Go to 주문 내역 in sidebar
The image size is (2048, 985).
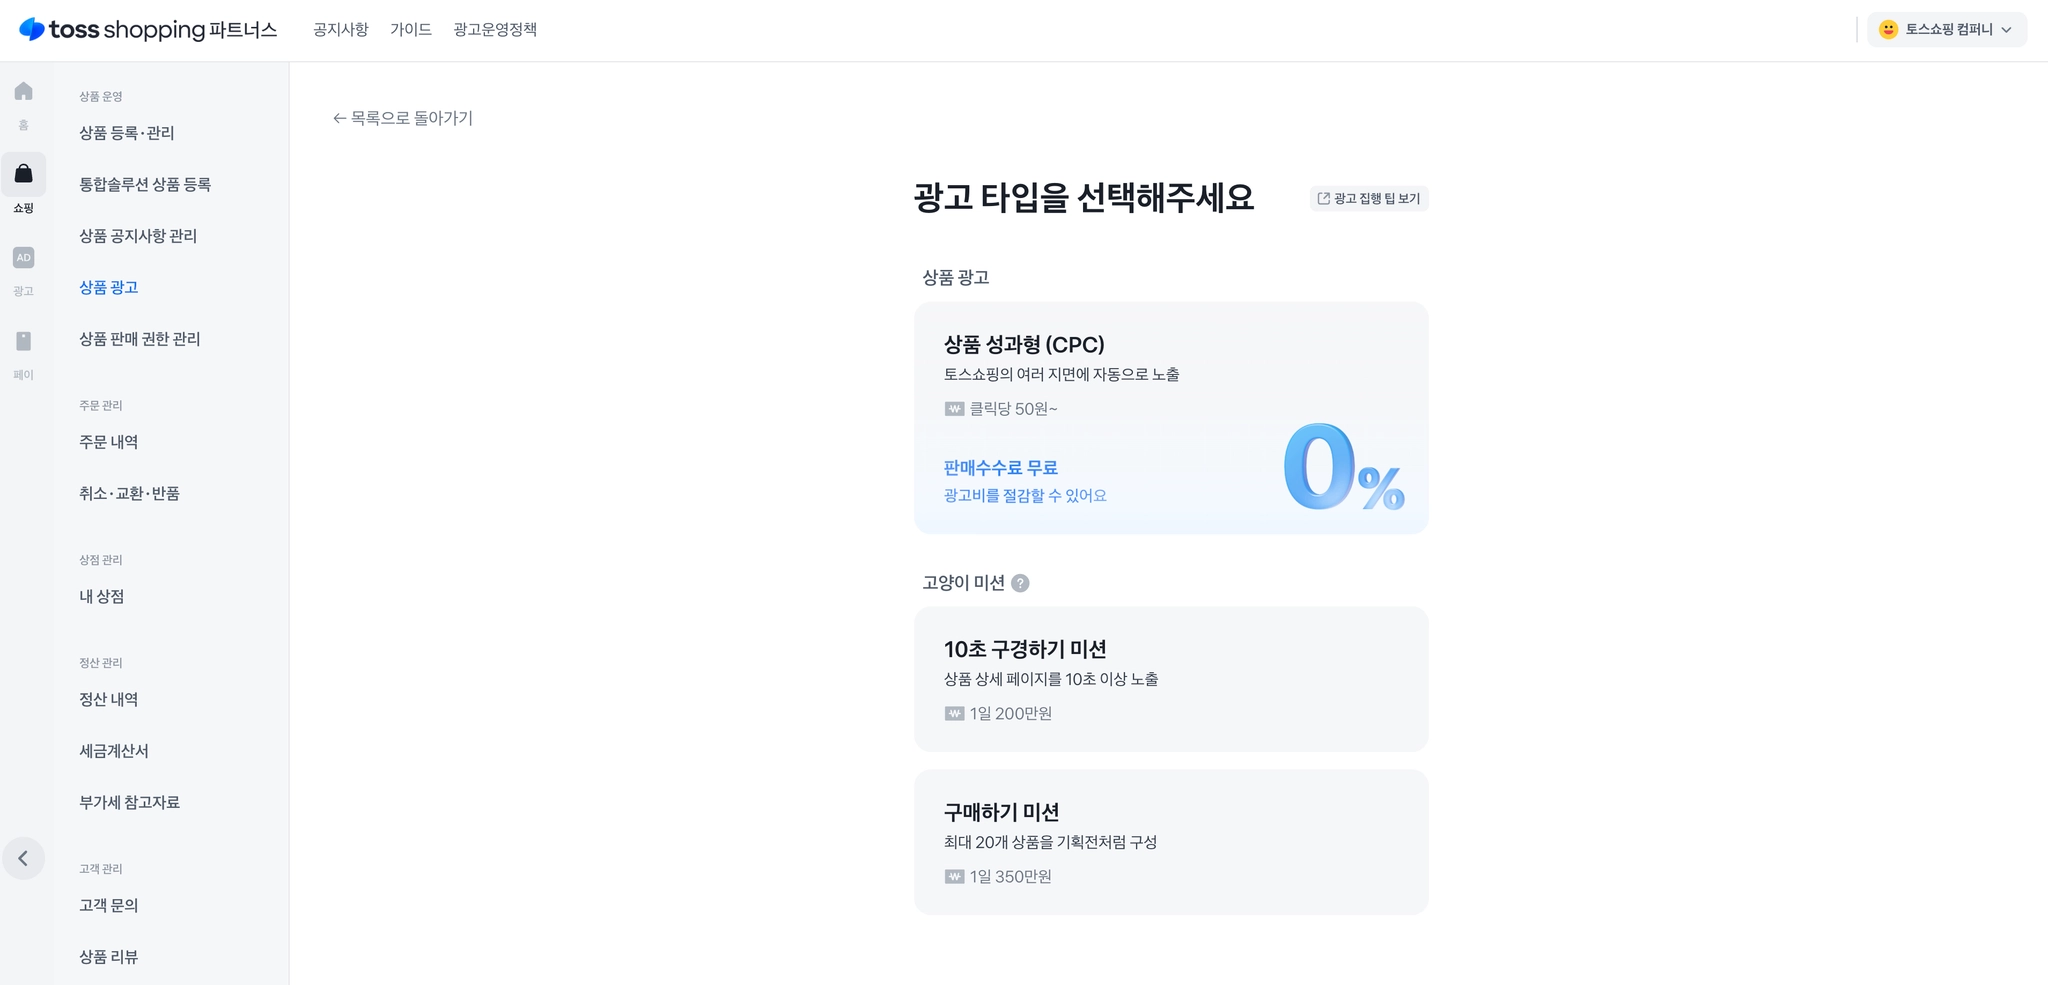(109, 442)
